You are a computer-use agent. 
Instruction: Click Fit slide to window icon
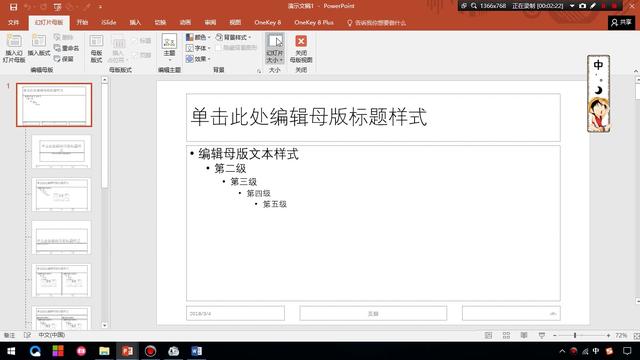point(636,336)
